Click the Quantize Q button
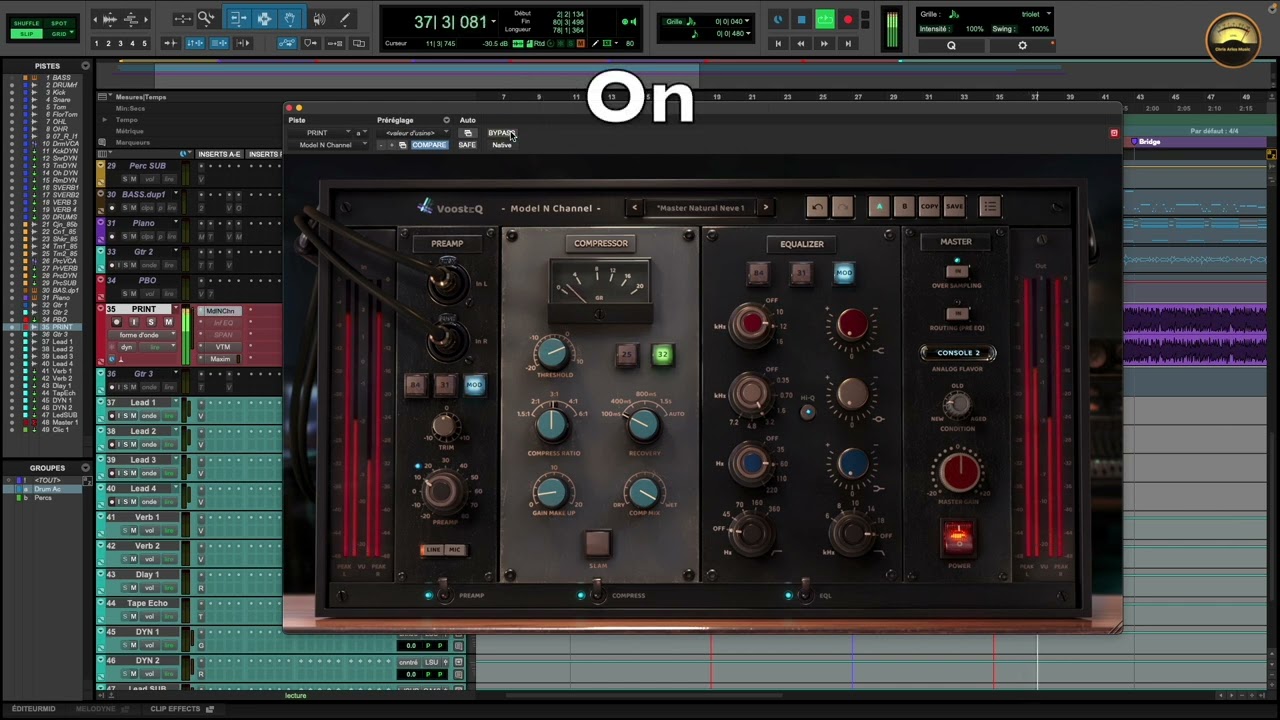 (x=951, y=45)
